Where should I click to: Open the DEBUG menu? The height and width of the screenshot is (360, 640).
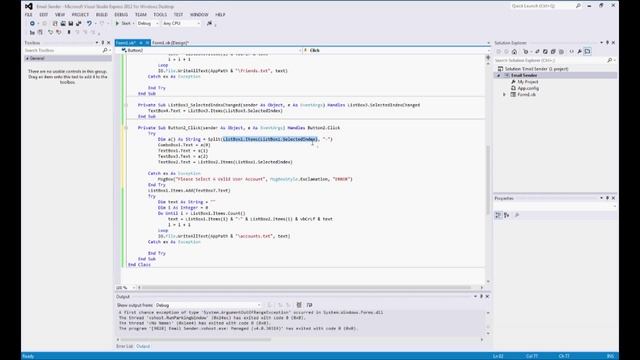[x=121, y=15]
